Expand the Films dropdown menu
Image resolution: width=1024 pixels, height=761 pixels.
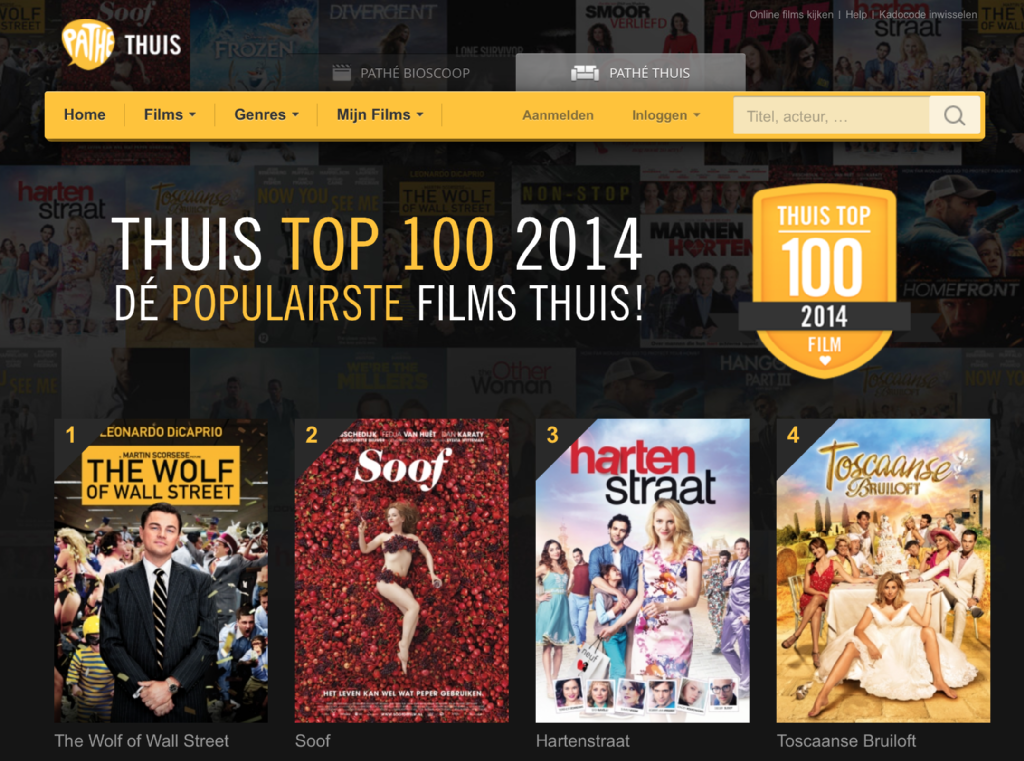(170, 114)
